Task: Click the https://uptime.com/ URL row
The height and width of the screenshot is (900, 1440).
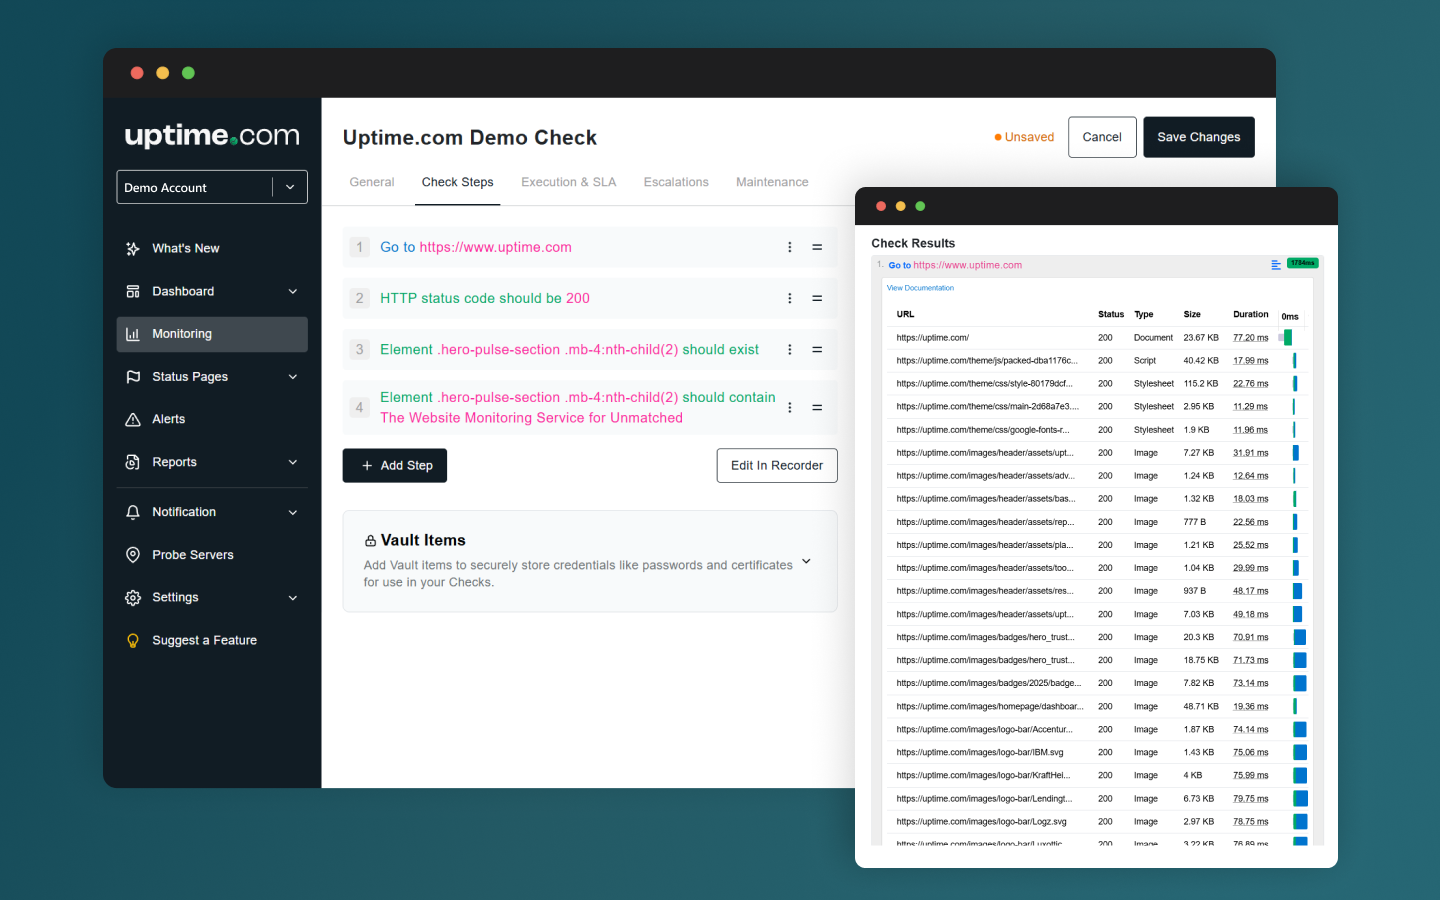Action: tap(1098, 338)
